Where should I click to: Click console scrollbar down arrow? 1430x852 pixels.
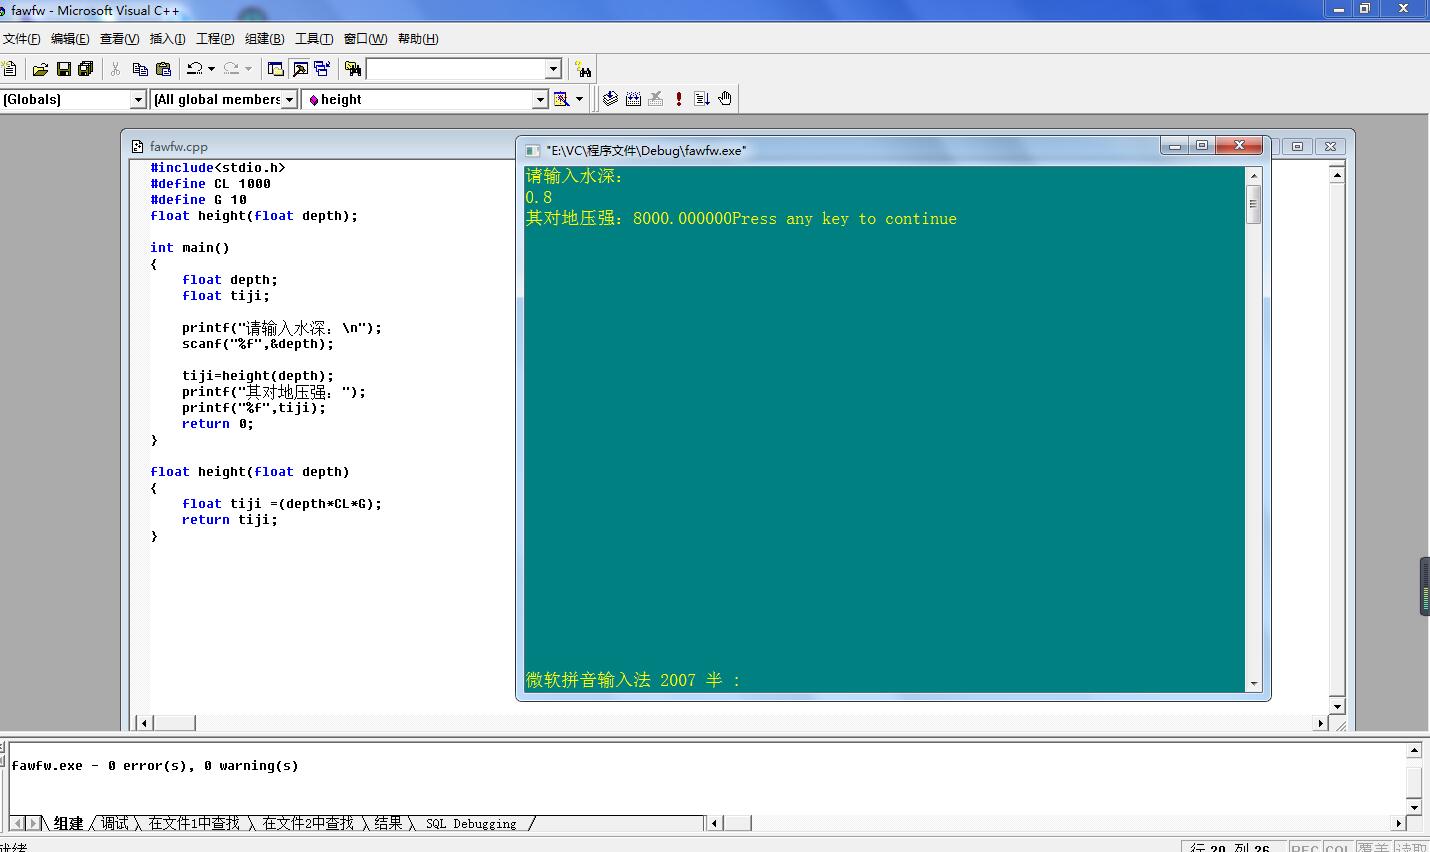pyautogui.click(x=1253, y=684)
